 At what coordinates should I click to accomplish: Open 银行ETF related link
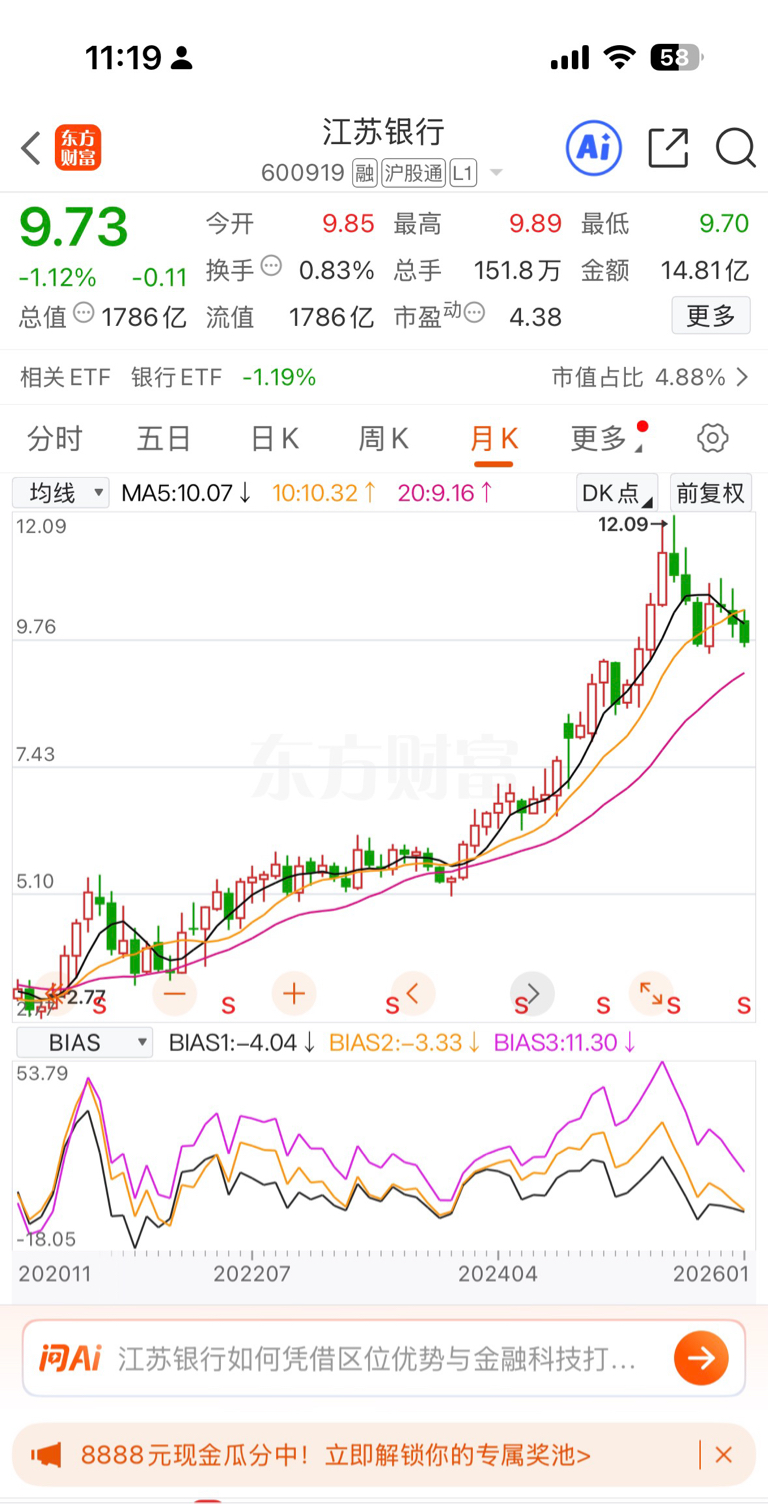[x=176, y=377]
